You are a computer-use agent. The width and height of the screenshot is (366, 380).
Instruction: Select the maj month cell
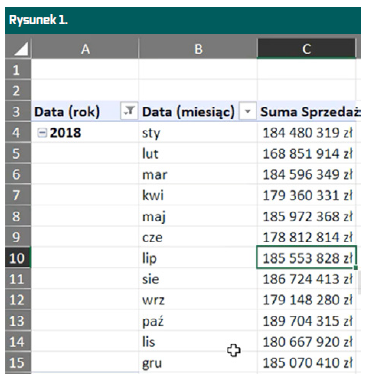[198, 216]
